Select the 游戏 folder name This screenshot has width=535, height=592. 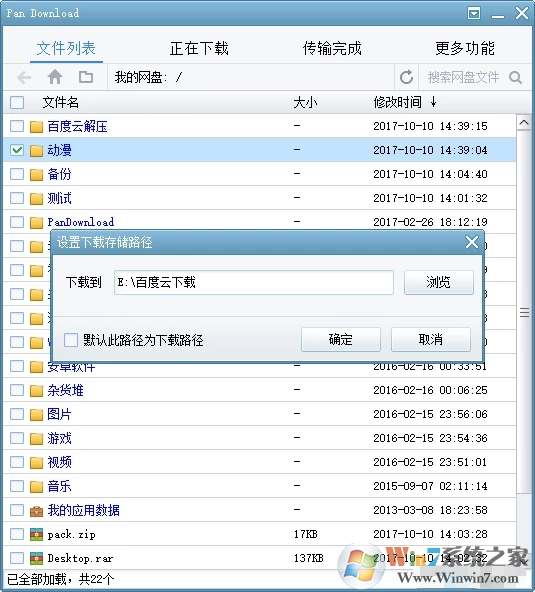[59, 438]
